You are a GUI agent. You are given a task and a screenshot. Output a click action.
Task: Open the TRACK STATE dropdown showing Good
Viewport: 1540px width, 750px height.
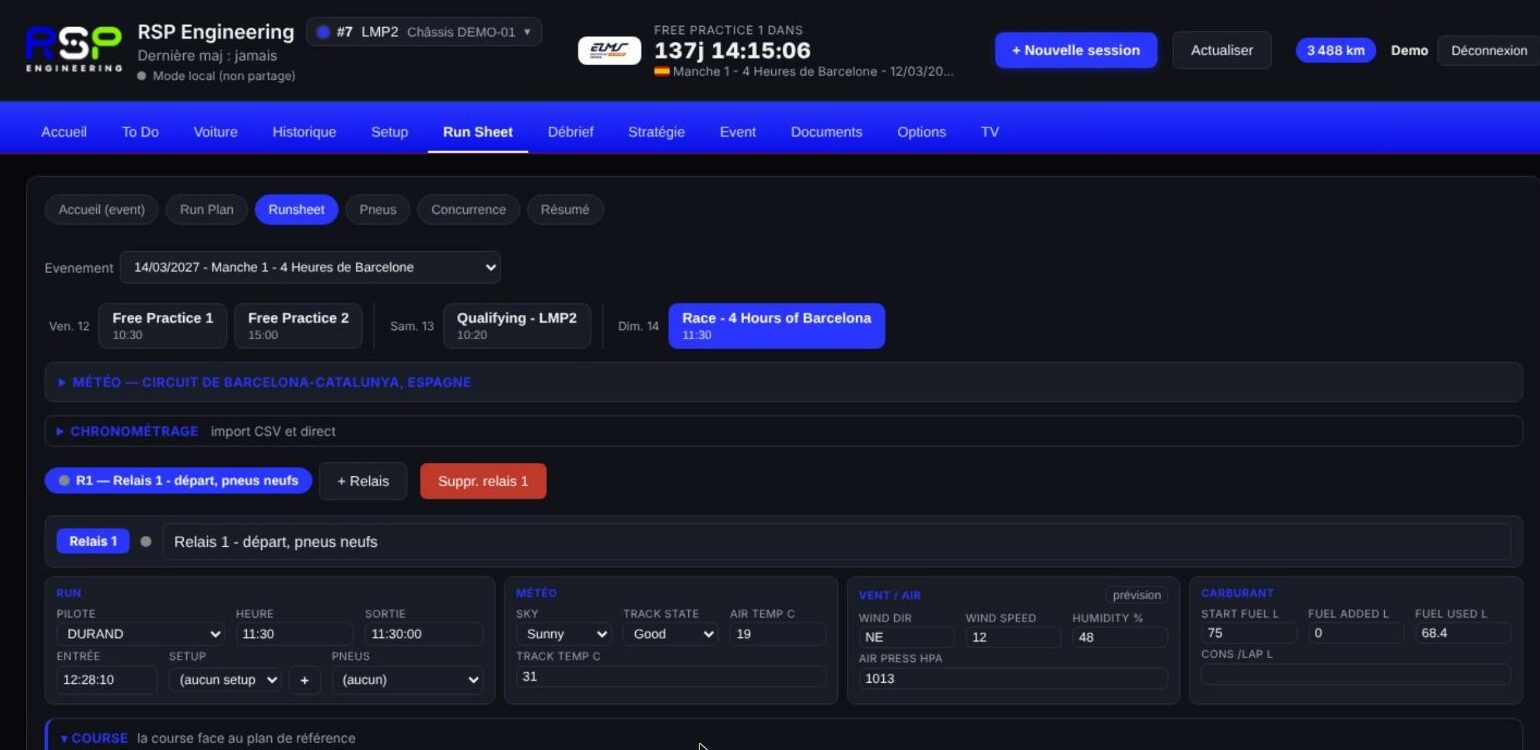tap(670, 634)
